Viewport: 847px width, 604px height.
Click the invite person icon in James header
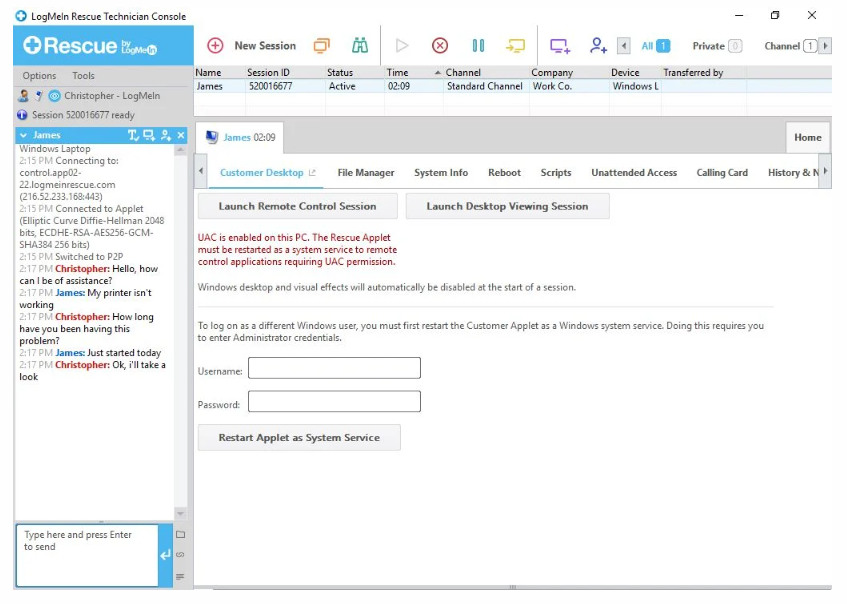(166, 135)
